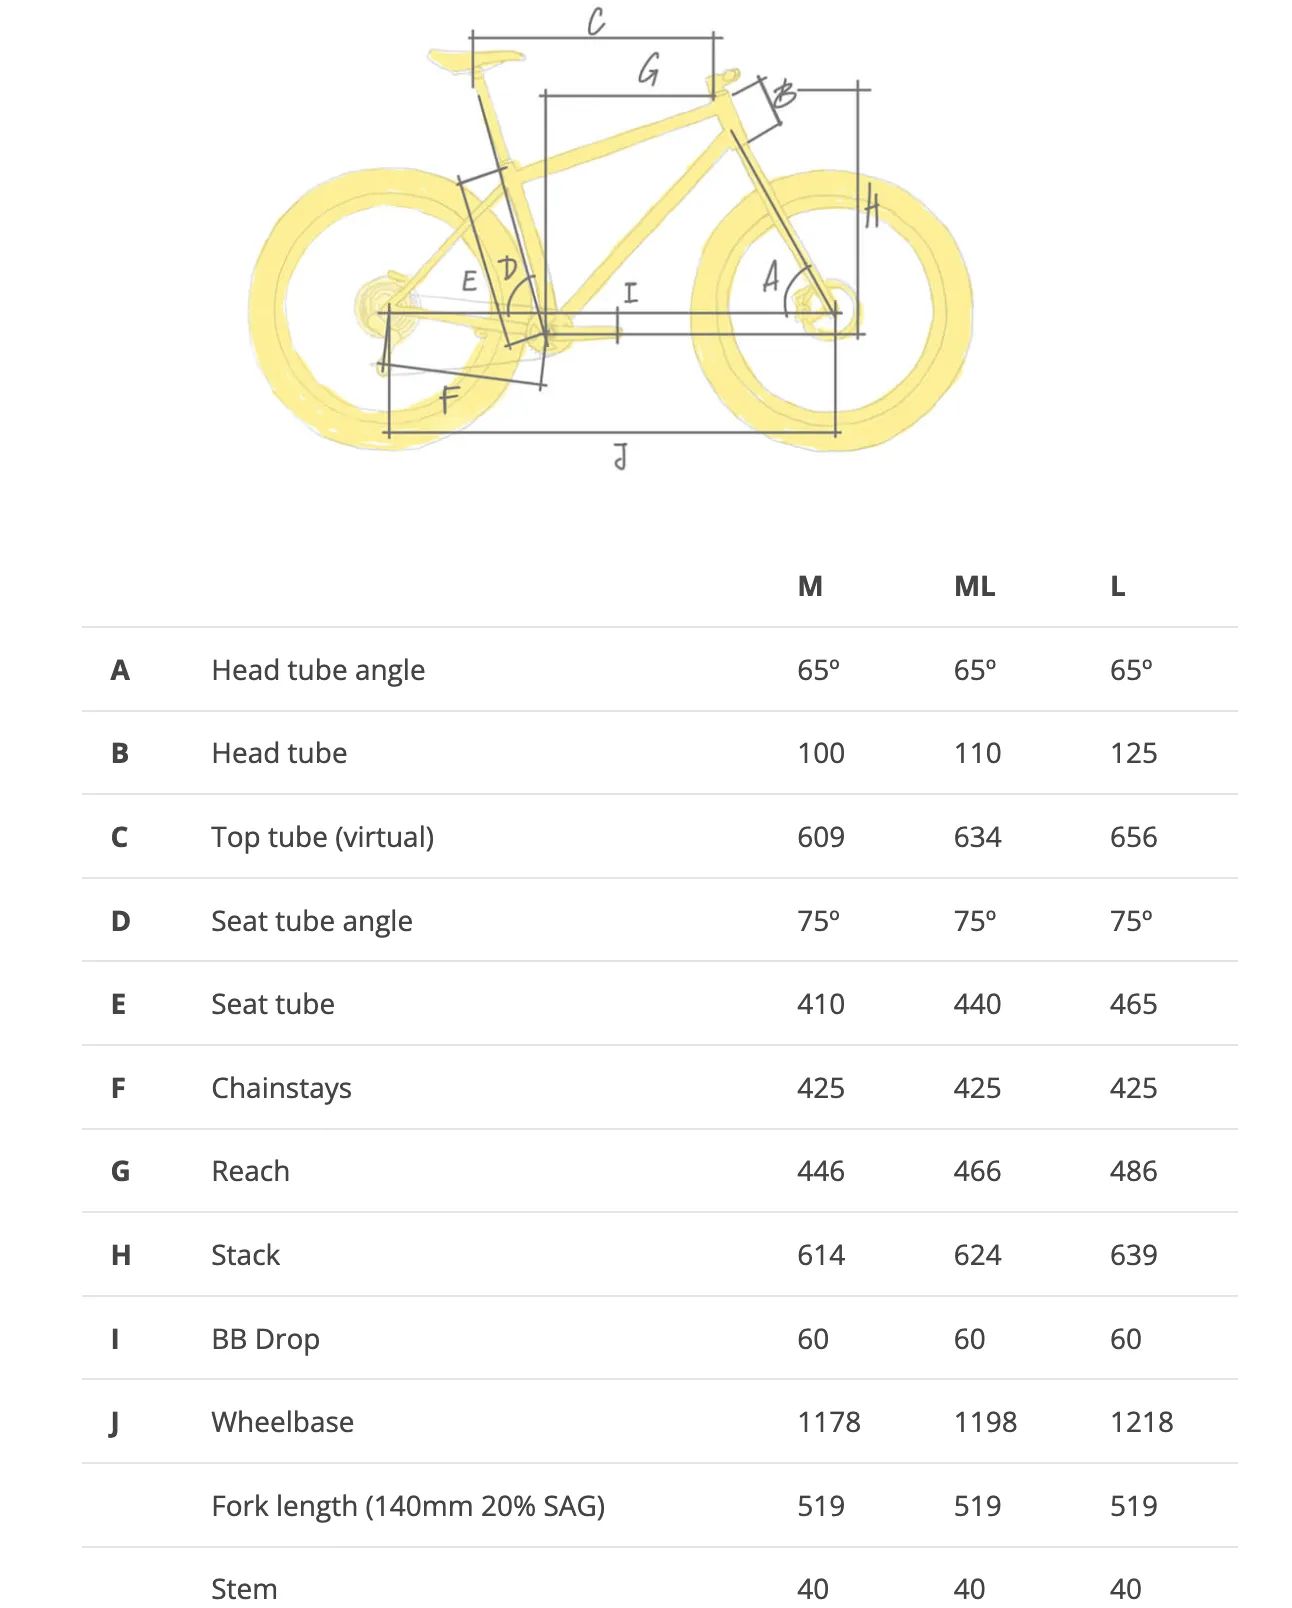Click the ML size column header
This screenshot has width=1292, height=1608.
point(974,586)
